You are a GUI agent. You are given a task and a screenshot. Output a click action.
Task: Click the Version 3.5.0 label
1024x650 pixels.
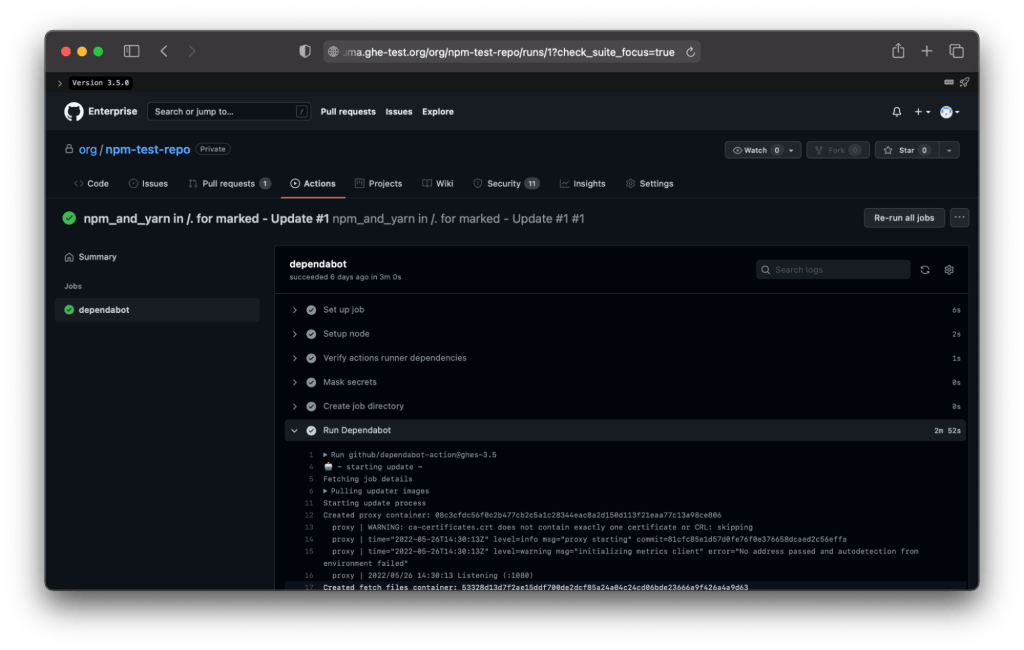point(101,83)
